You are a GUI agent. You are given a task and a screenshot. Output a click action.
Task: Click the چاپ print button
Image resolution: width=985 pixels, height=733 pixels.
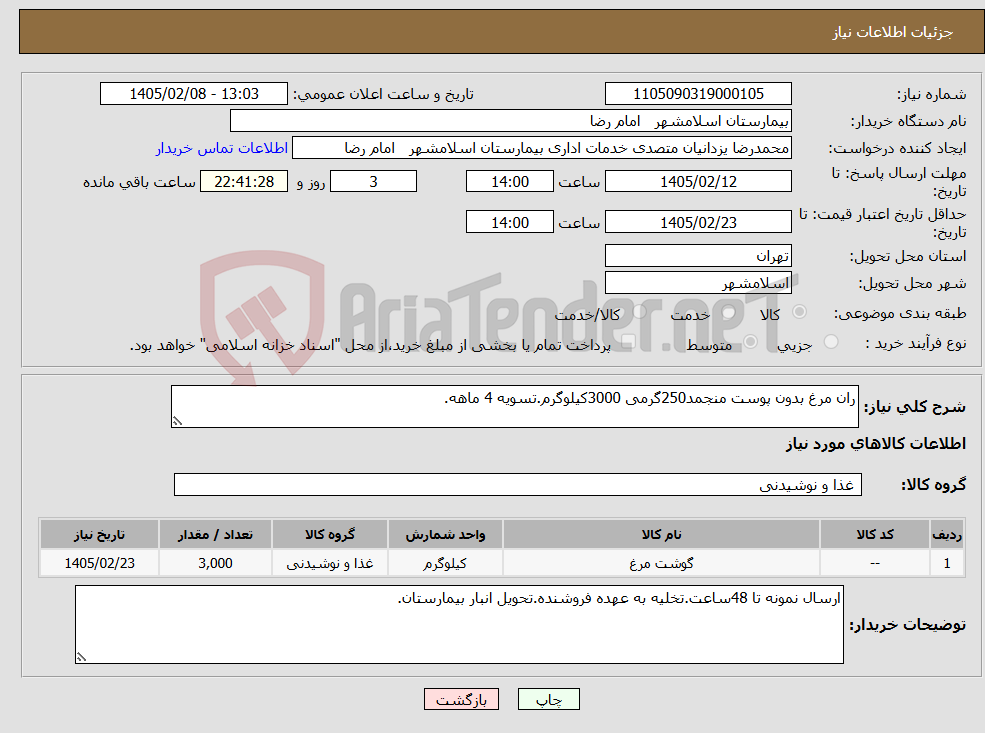pyautogui.click(x=548, y=699)
